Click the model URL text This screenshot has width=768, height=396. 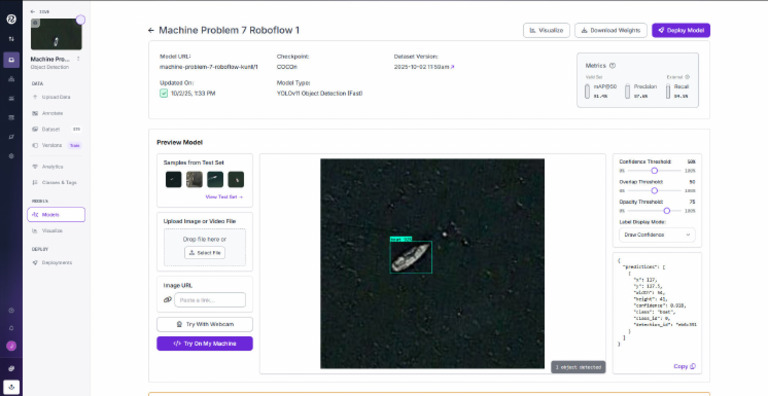click(209, 67)
